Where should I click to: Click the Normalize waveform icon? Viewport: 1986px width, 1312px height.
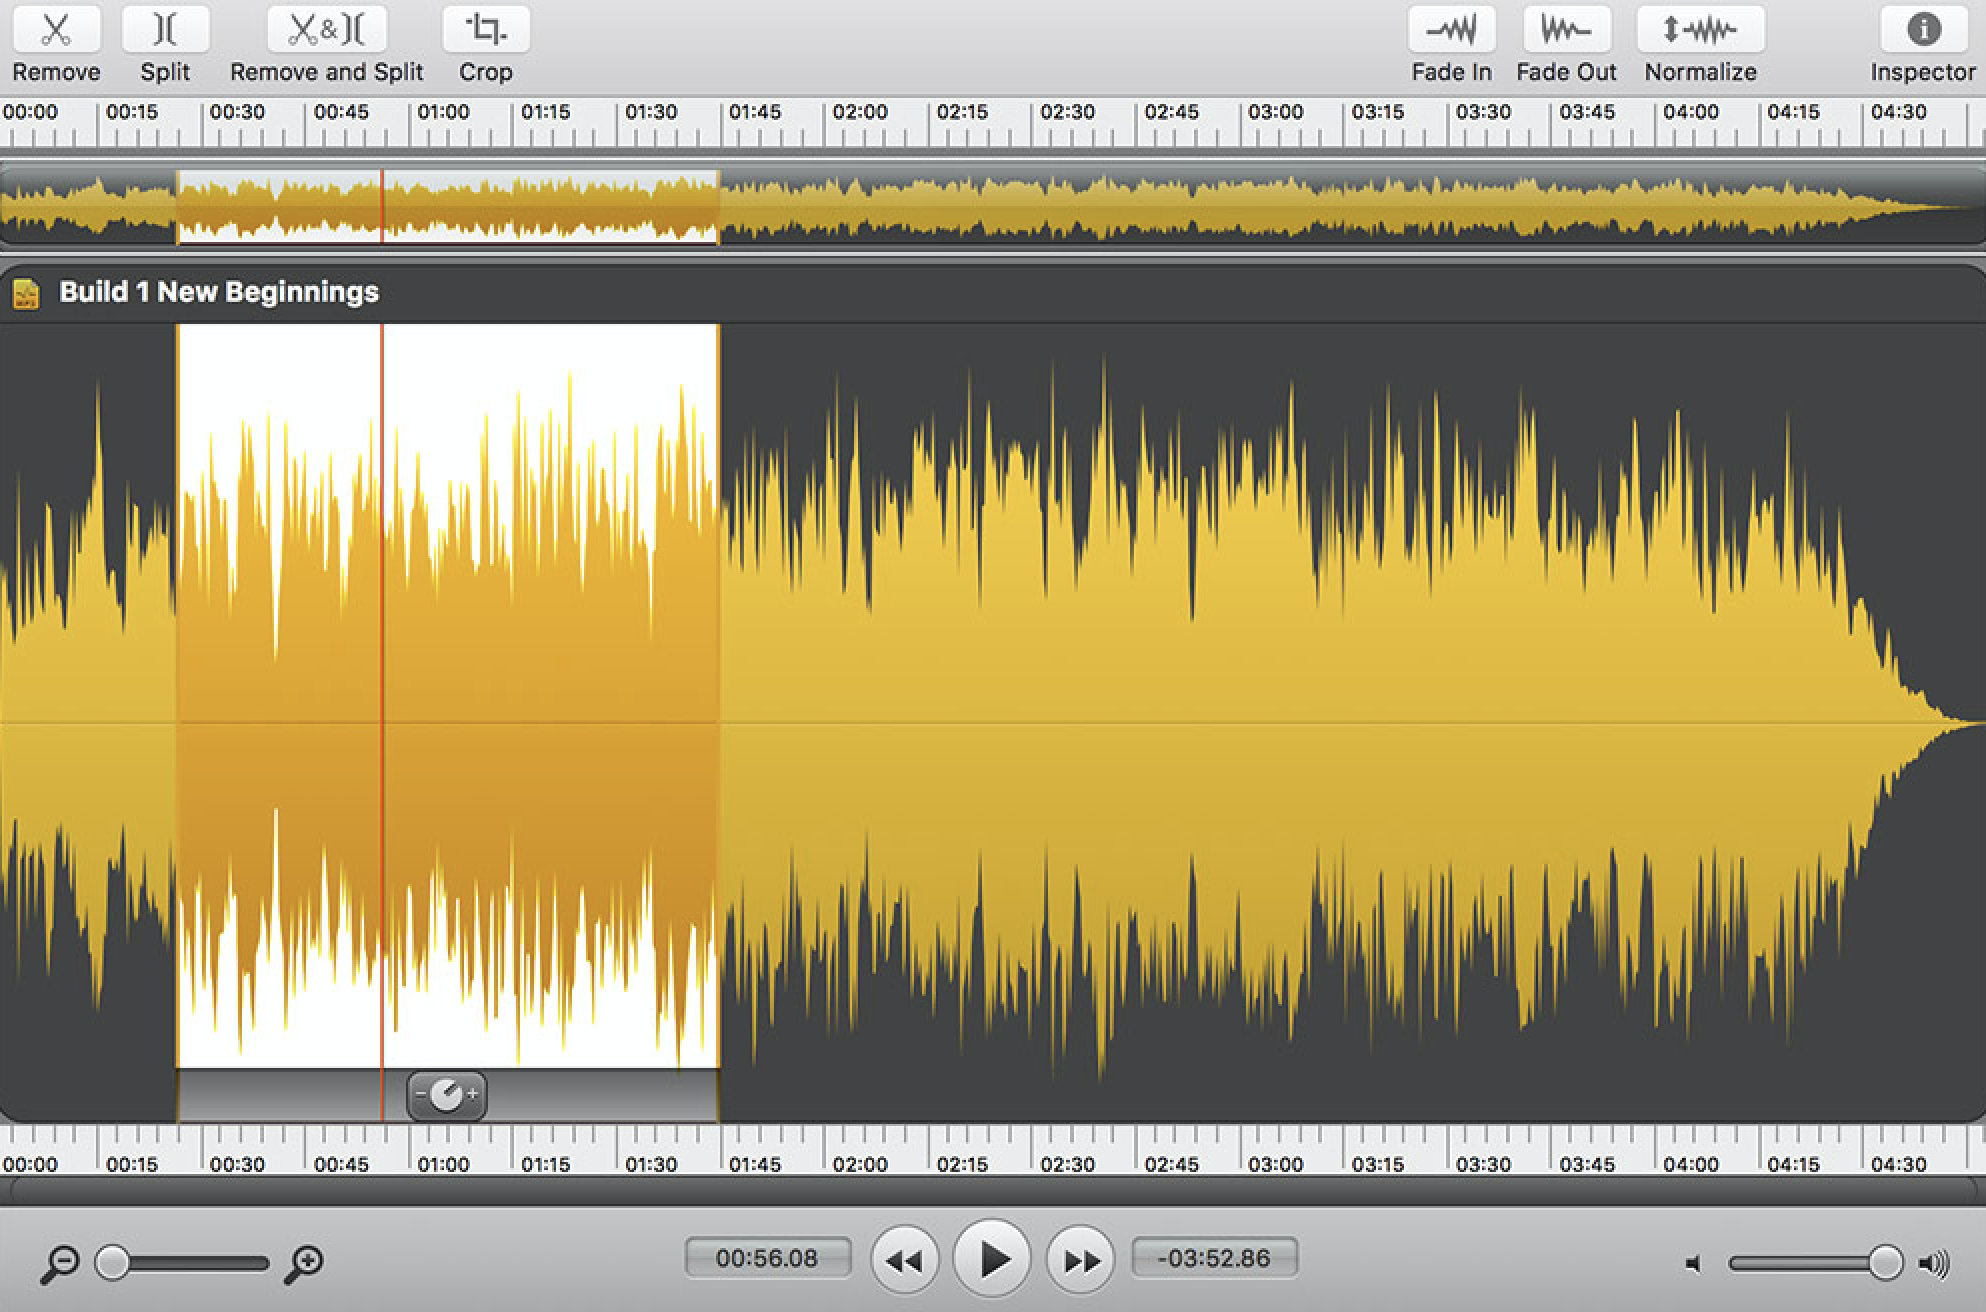1700,30
